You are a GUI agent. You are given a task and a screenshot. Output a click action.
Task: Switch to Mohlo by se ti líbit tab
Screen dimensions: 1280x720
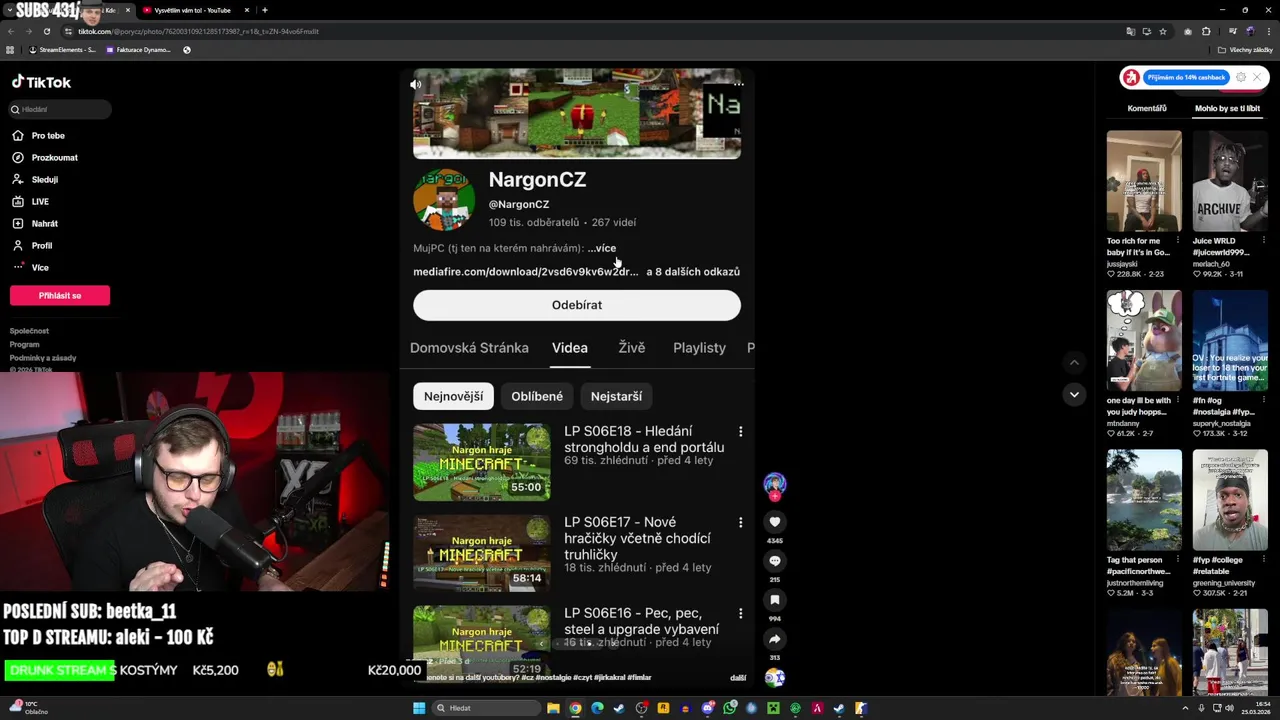1227,108
